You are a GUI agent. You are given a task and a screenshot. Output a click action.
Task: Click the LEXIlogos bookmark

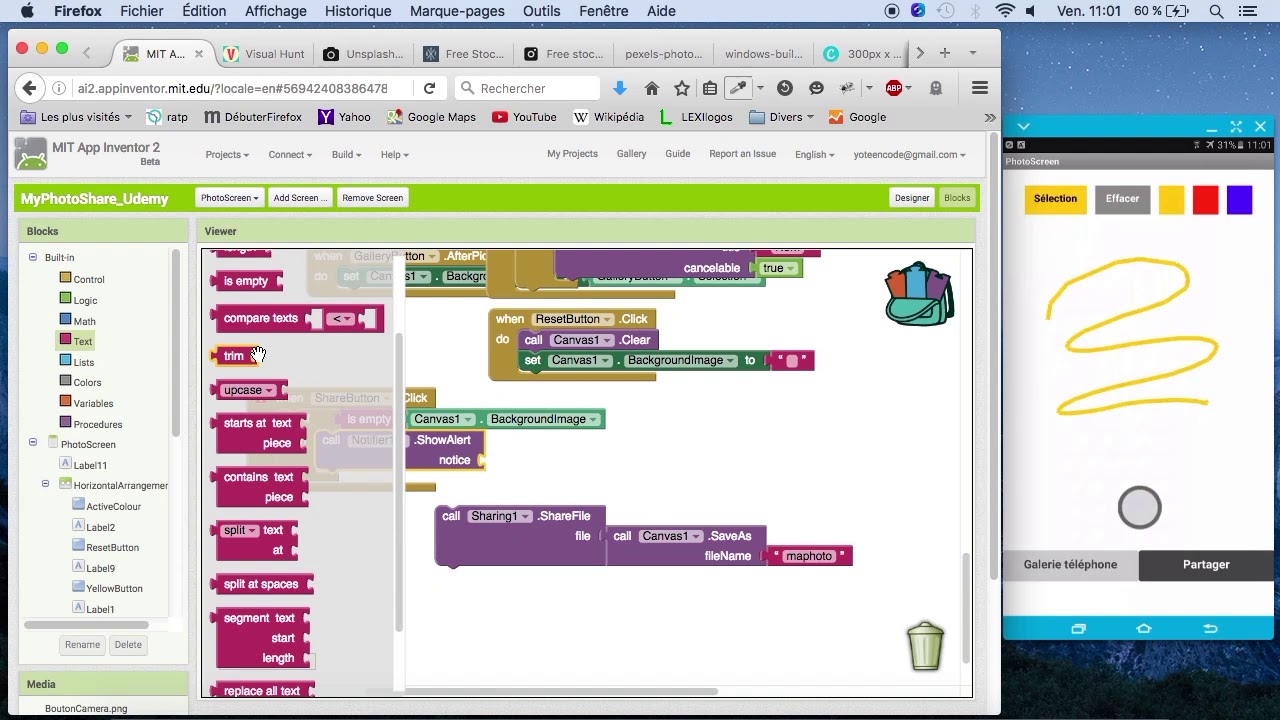[x=697, y=117]
